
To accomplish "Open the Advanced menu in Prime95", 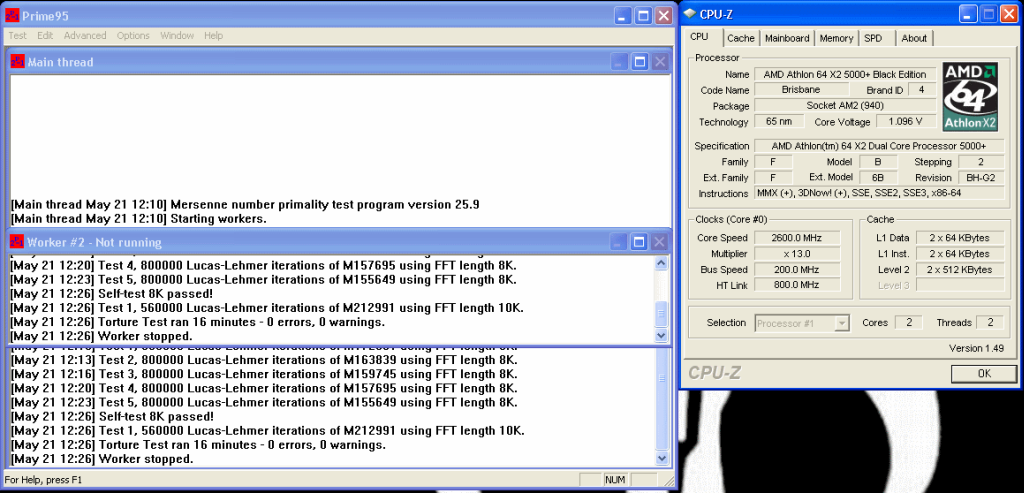I will point(85,36).
